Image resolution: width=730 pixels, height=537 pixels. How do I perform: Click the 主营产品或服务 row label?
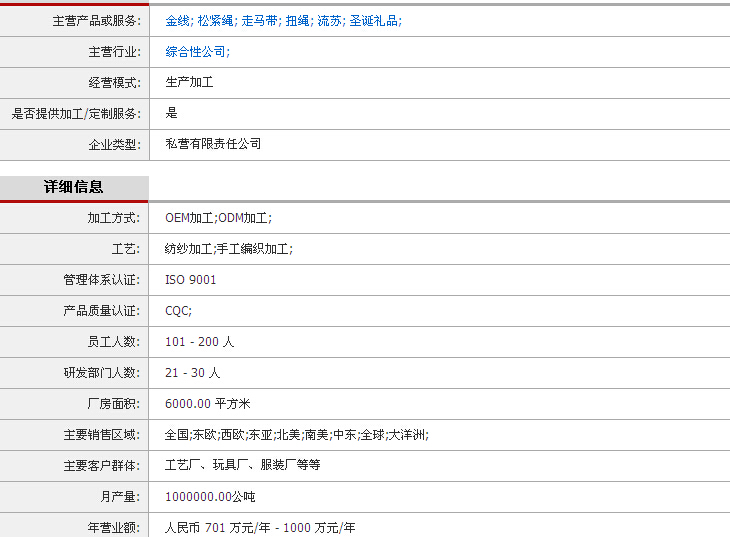(96, 21)
